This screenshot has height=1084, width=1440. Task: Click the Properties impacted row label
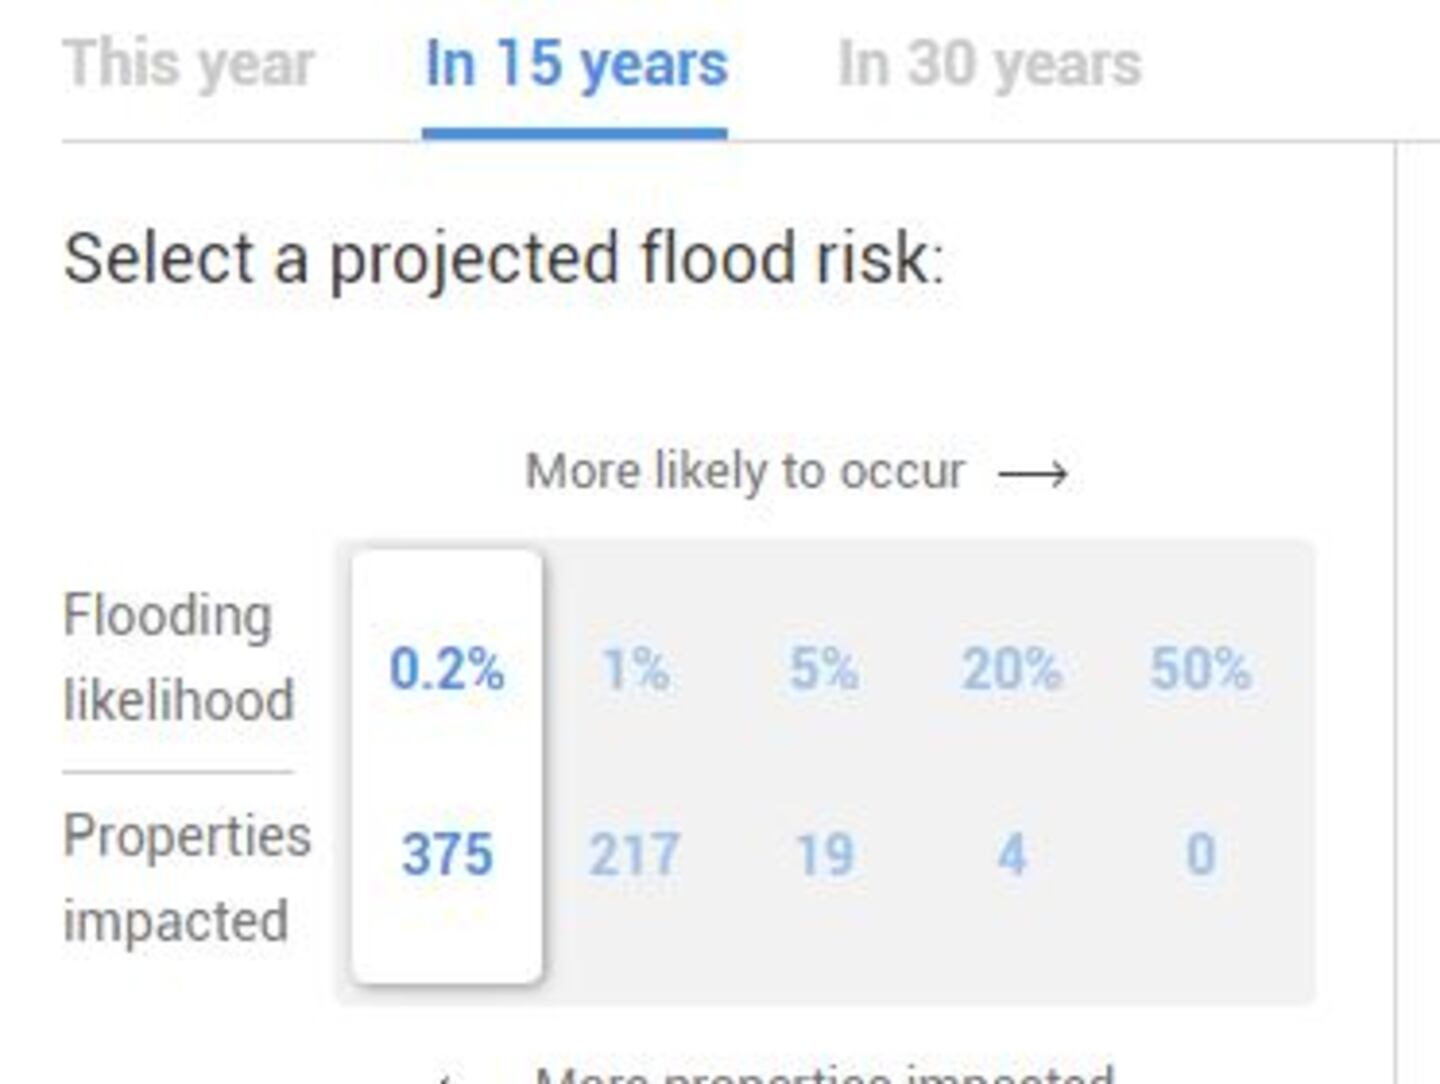(186, 877)
